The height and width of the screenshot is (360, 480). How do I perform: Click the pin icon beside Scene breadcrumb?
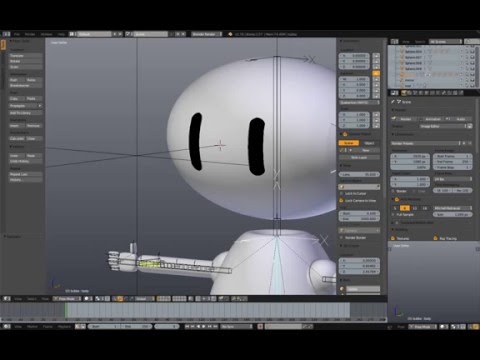(393, 102)
